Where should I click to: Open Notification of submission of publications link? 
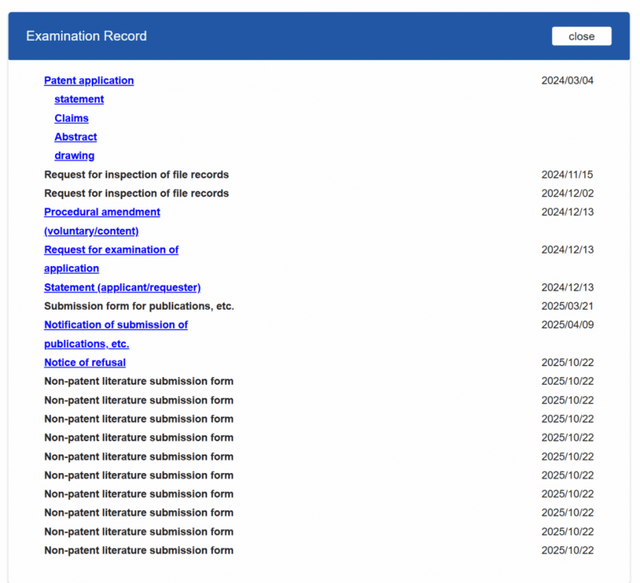pos(116,325)
